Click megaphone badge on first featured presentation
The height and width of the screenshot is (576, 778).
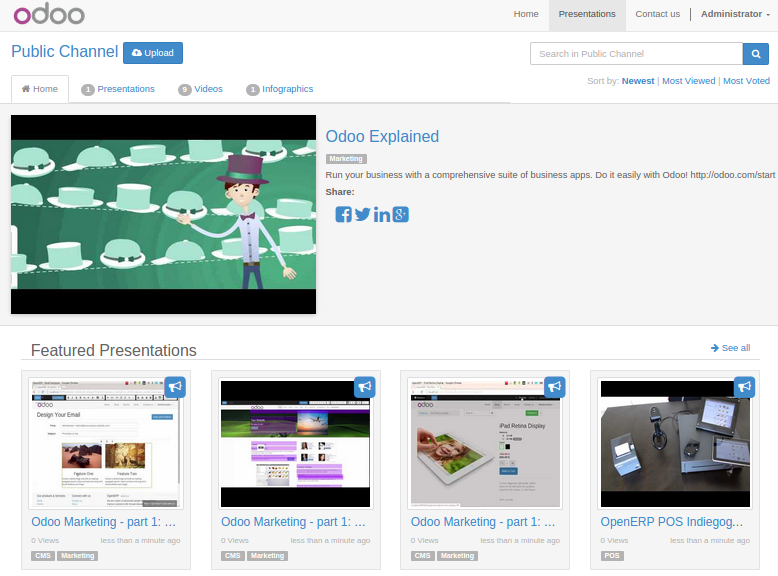coord(175,386)
